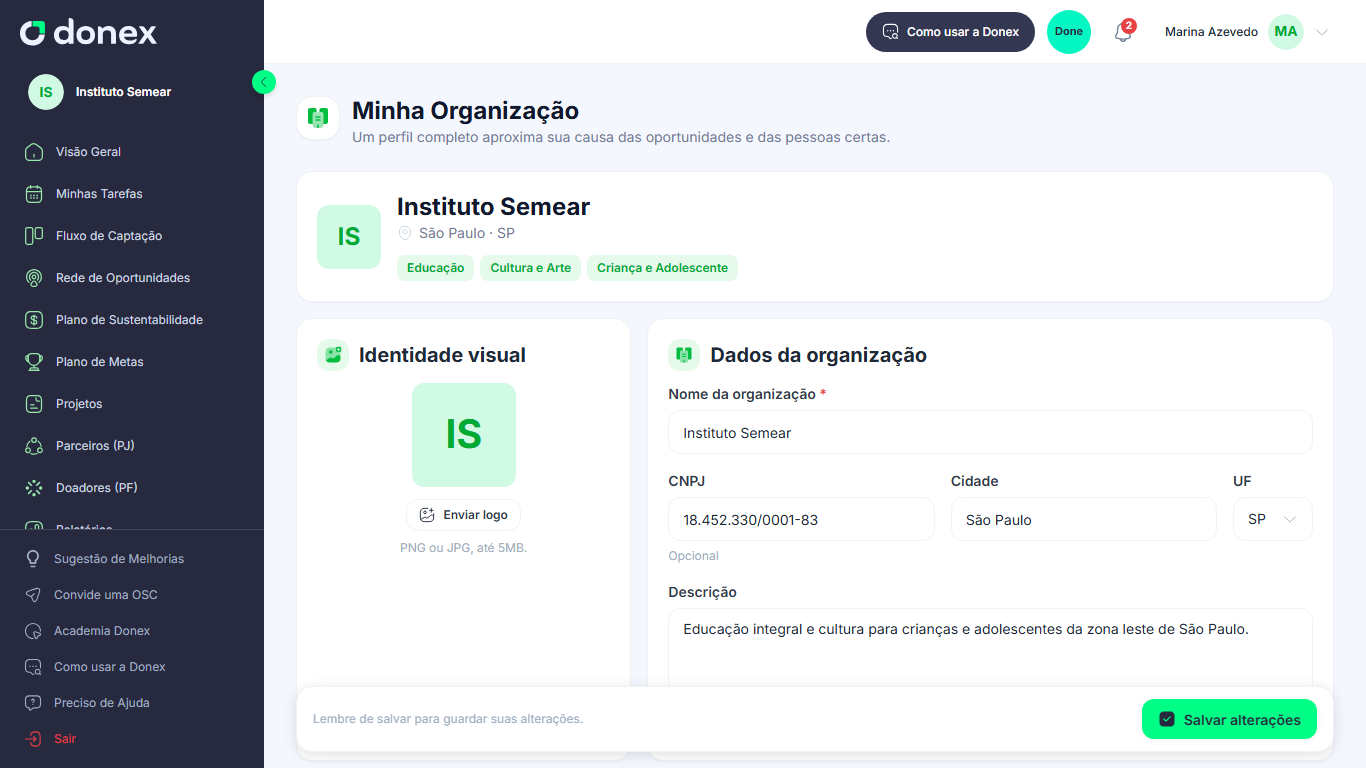Click the Educação tag

coord(436,268)
